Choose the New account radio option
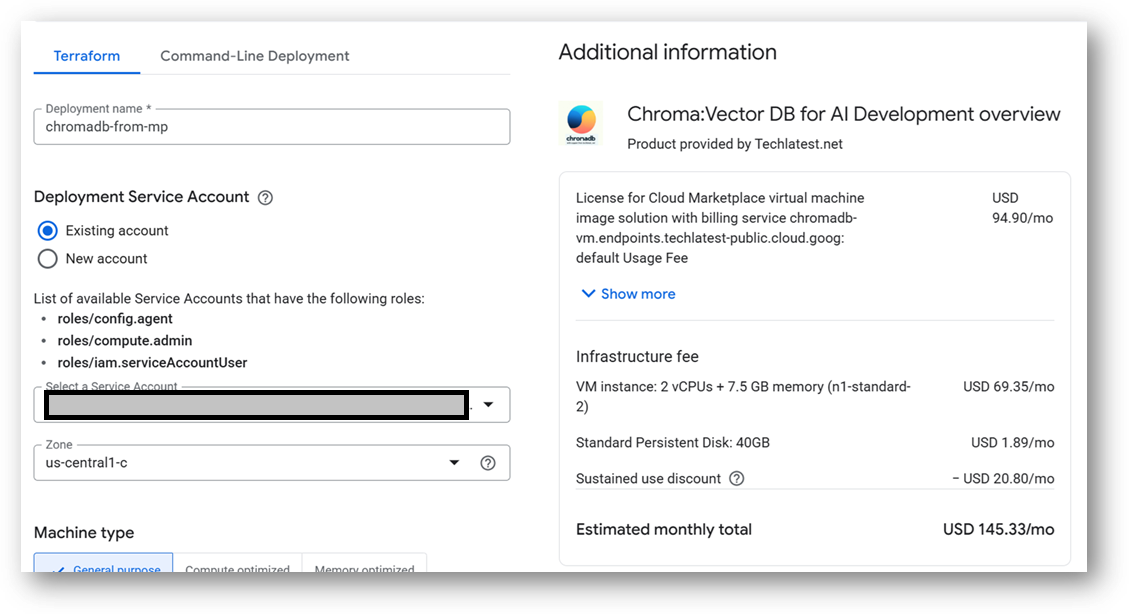This screenshot has height=614, width=1129. point(47,259)
